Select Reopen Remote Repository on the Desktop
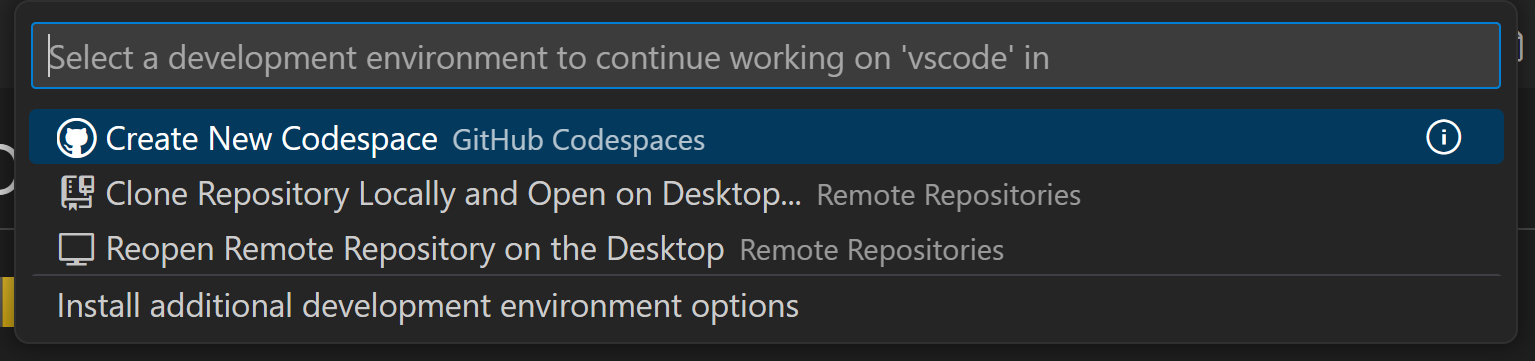Viewport: 1535px width, 361px height. (766, 249)
